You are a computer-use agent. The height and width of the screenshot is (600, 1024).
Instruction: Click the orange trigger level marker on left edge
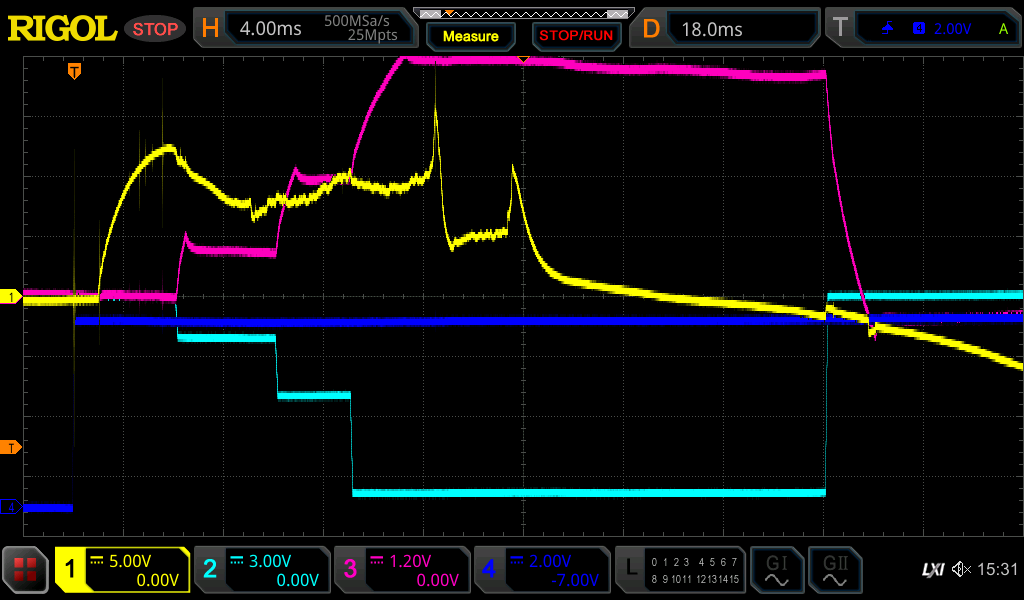pos(11,447)
